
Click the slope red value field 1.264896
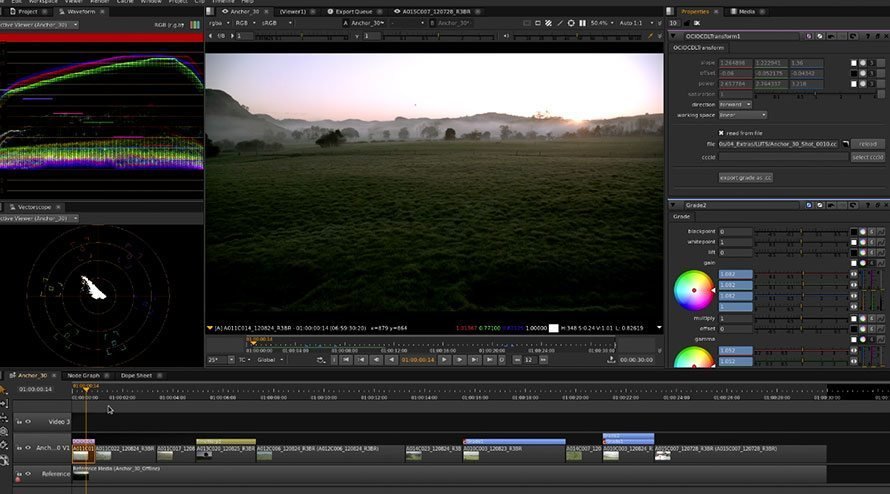click(x=736, y=63)
